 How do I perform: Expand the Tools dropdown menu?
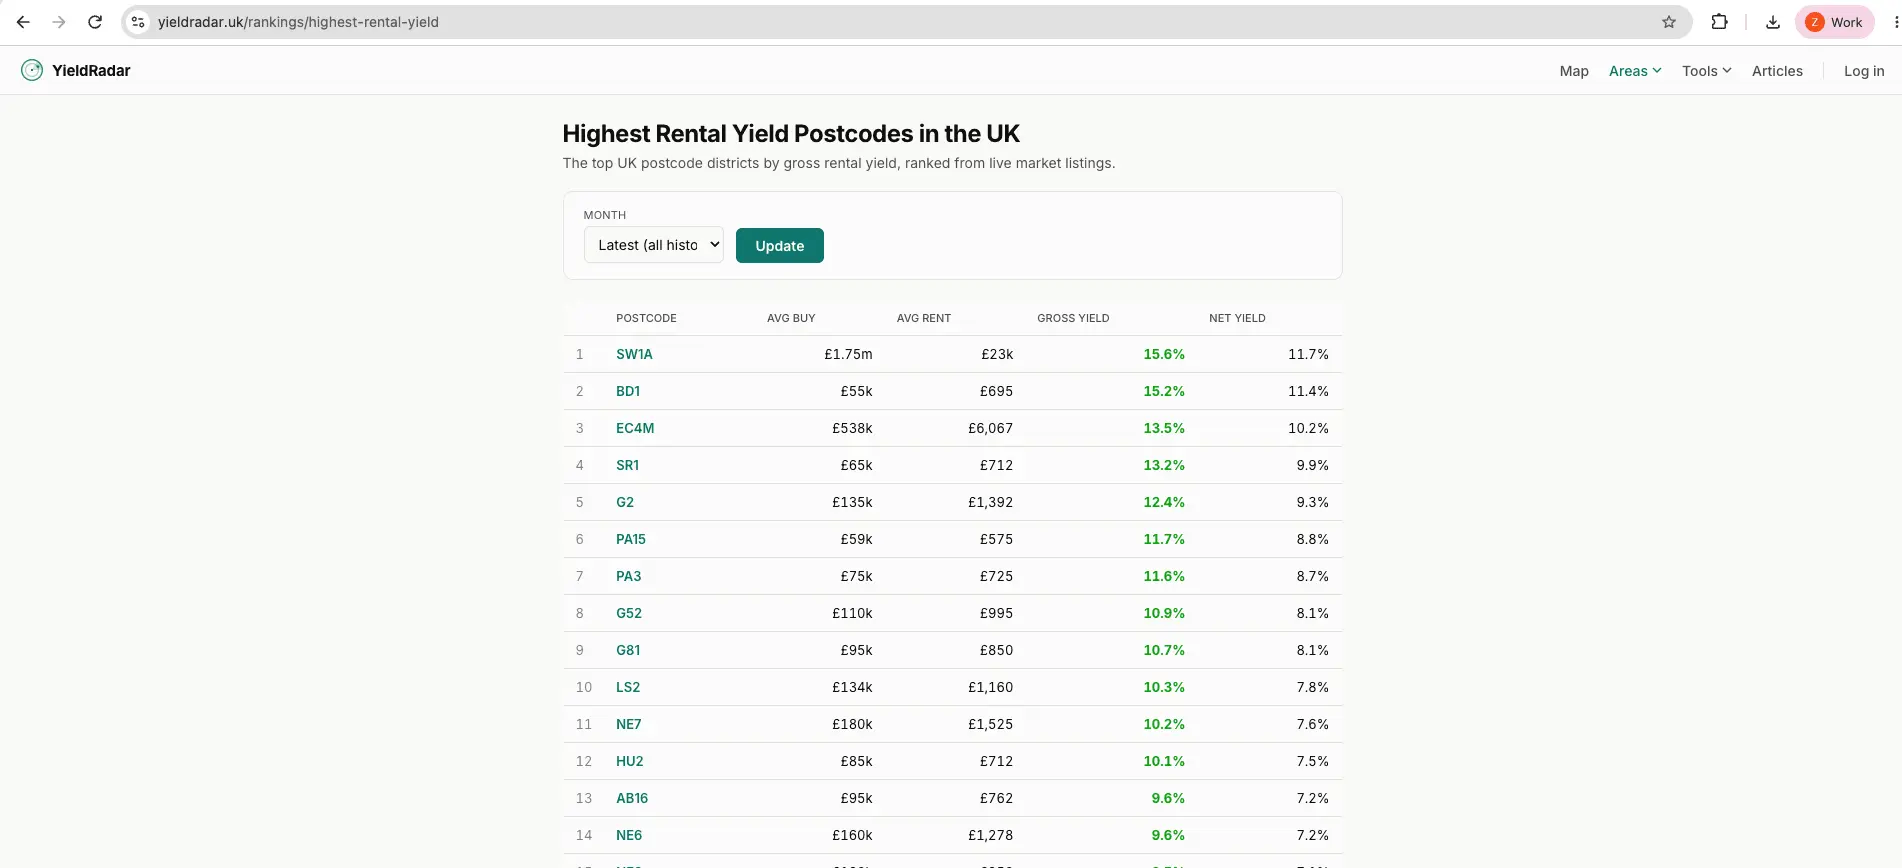(x=1706, y=71)
